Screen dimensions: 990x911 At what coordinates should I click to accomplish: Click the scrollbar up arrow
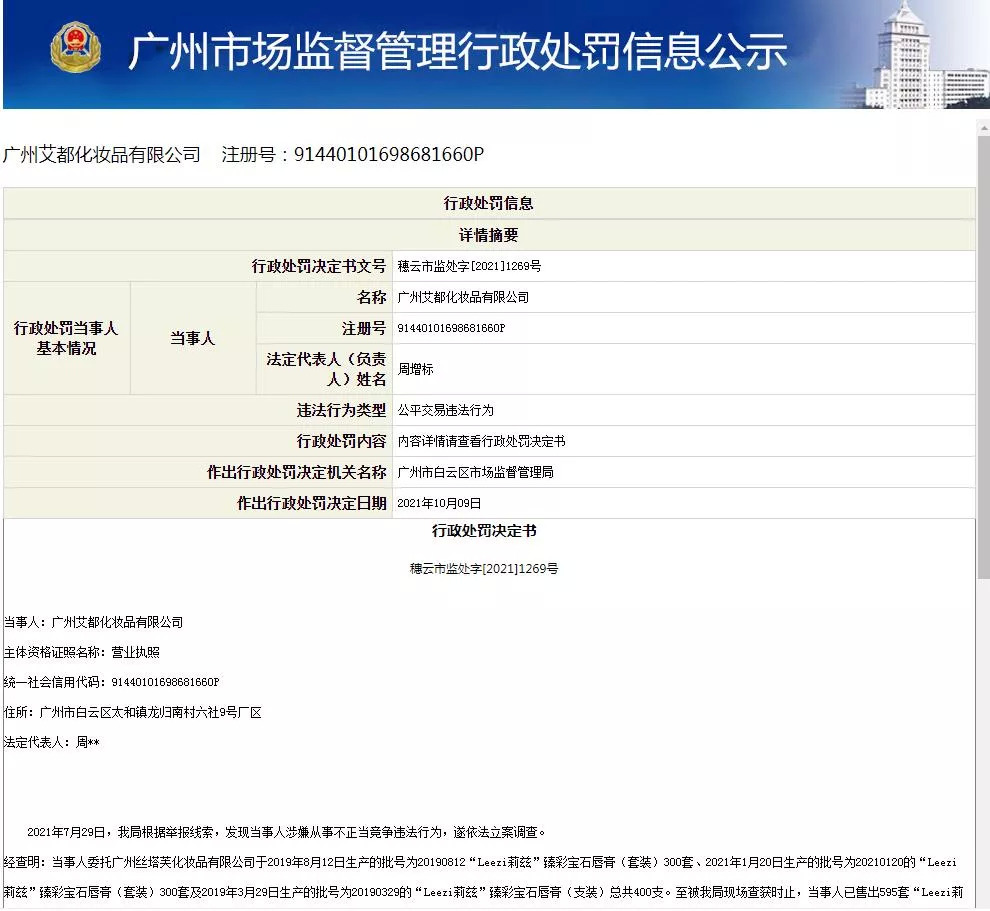pos(983,128)
